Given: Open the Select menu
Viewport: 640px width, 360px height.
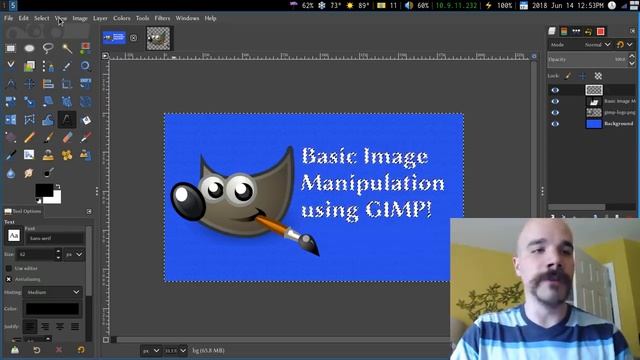Looking at the screenshot, I should (x=41, y=18).
